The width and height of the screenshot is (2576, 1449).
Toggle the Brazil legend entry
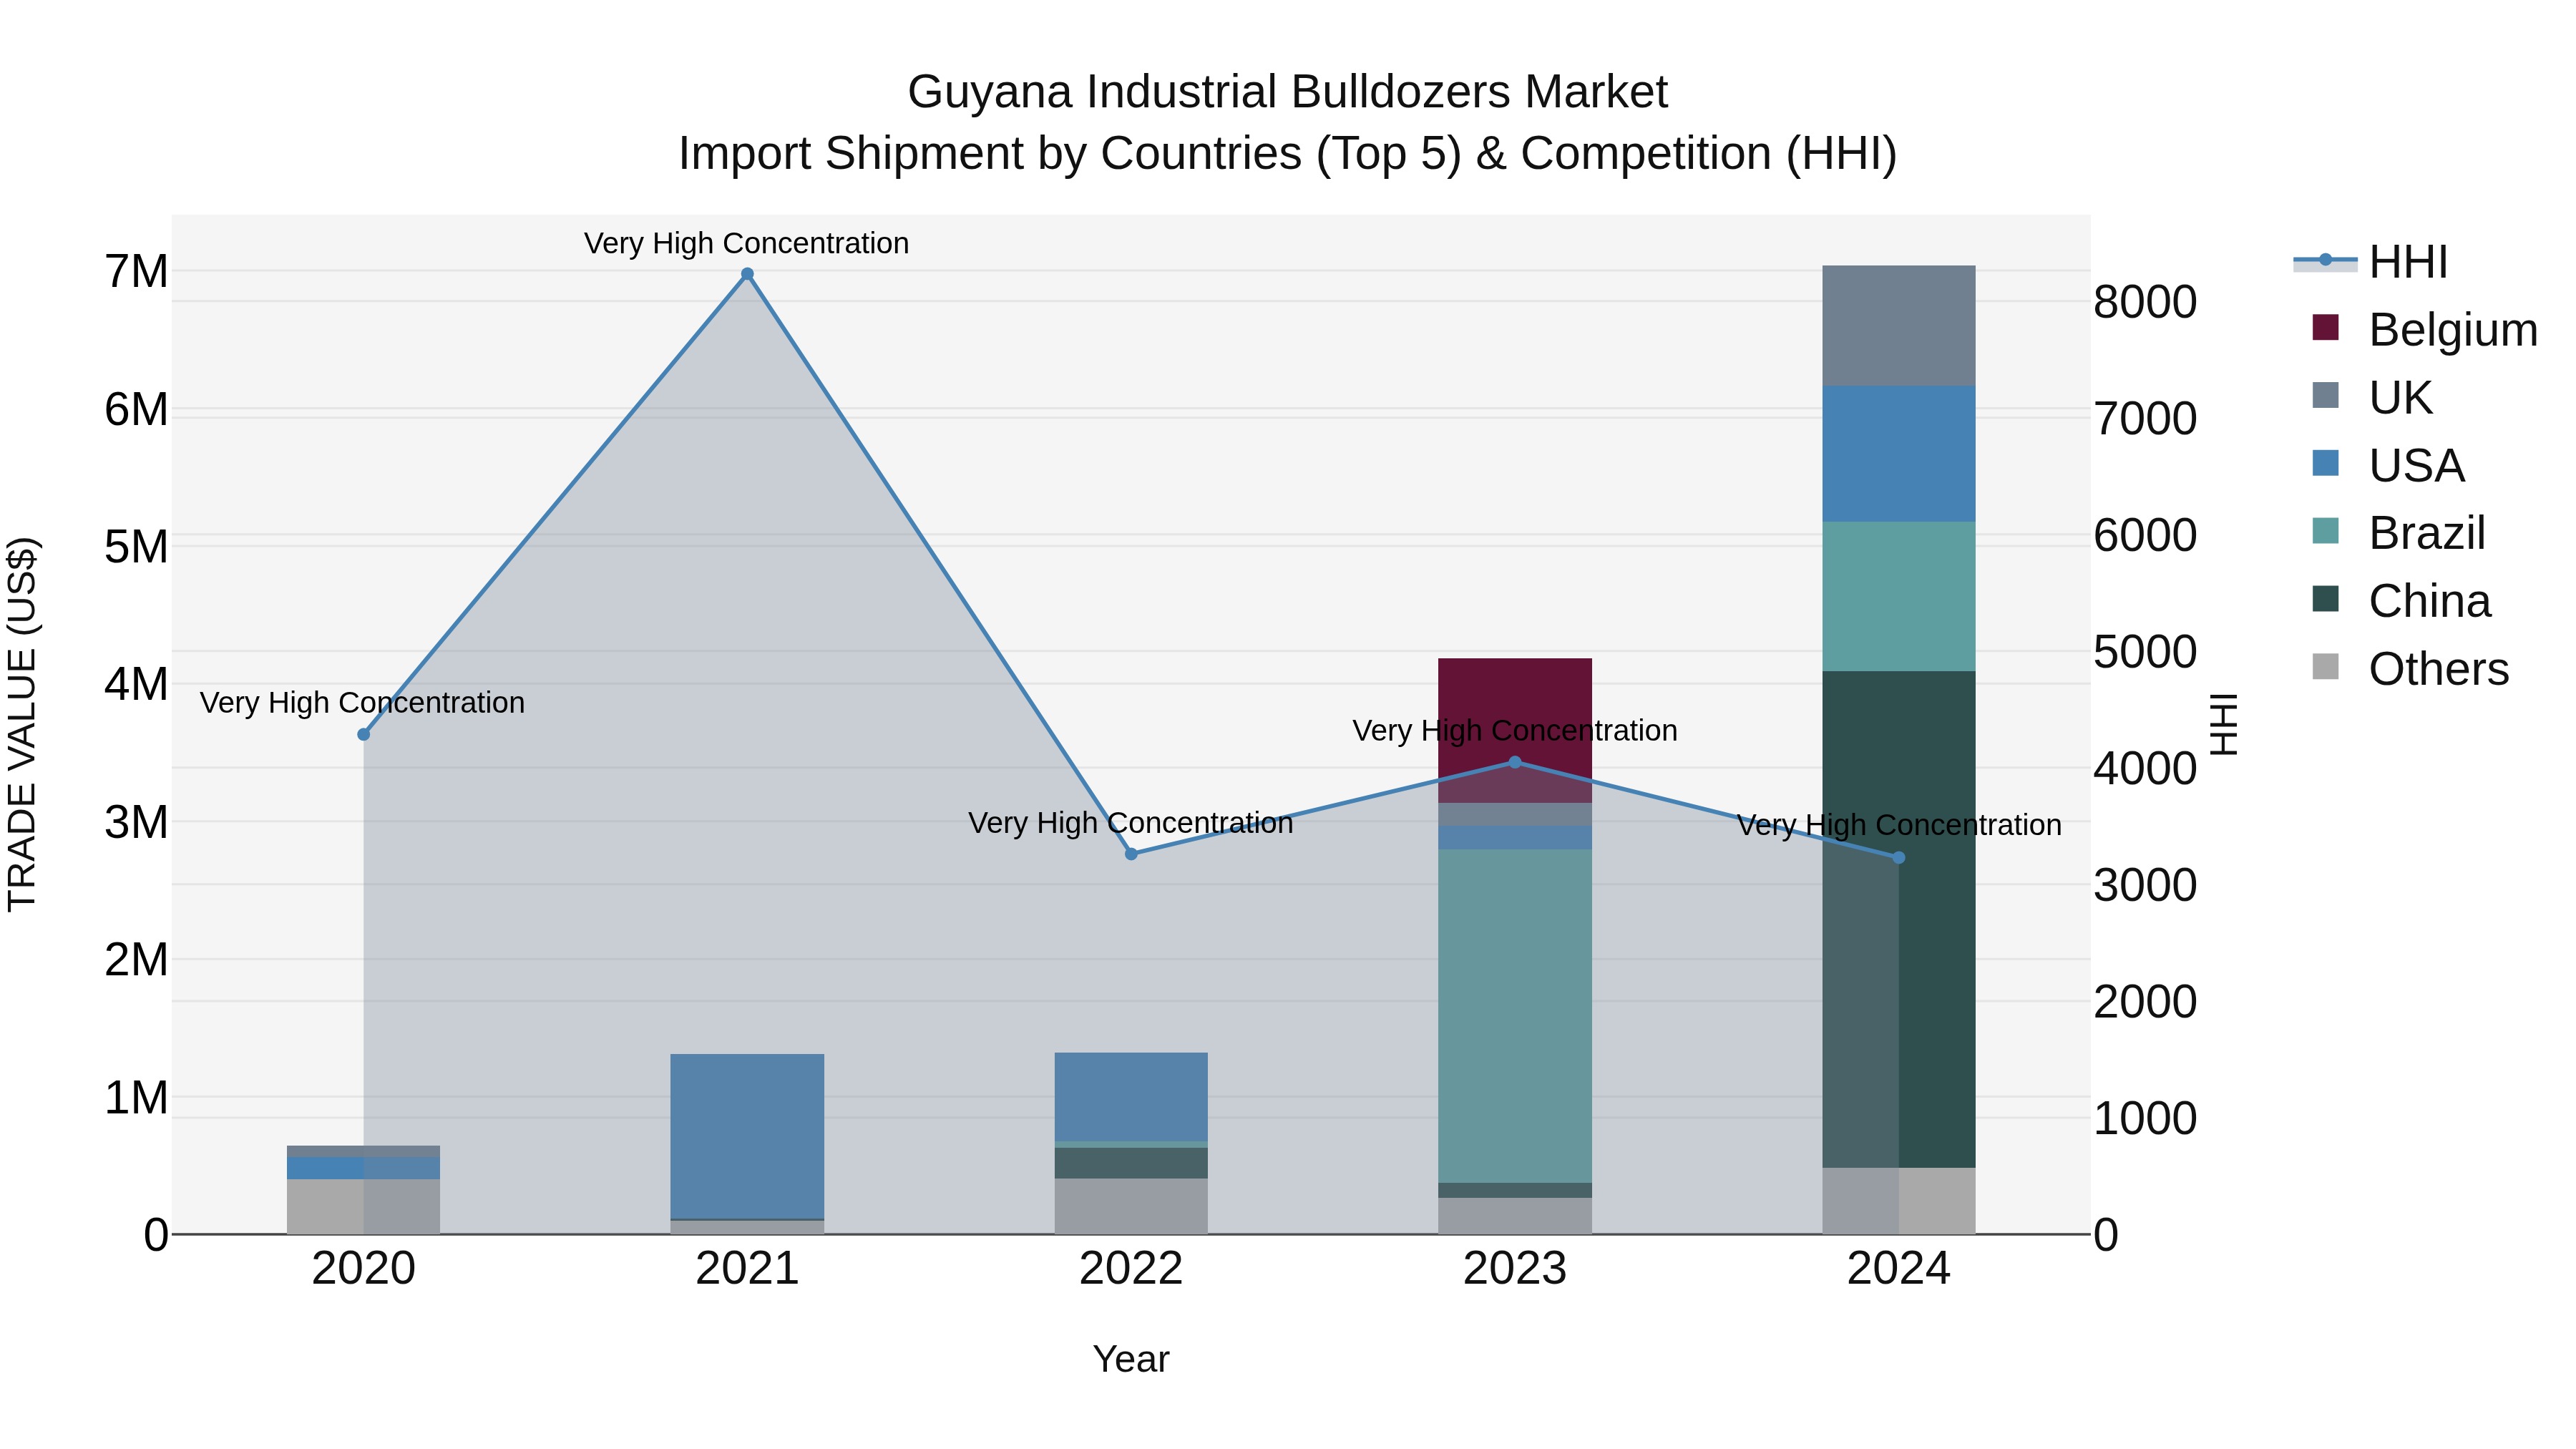click(x=2398, y=532)
